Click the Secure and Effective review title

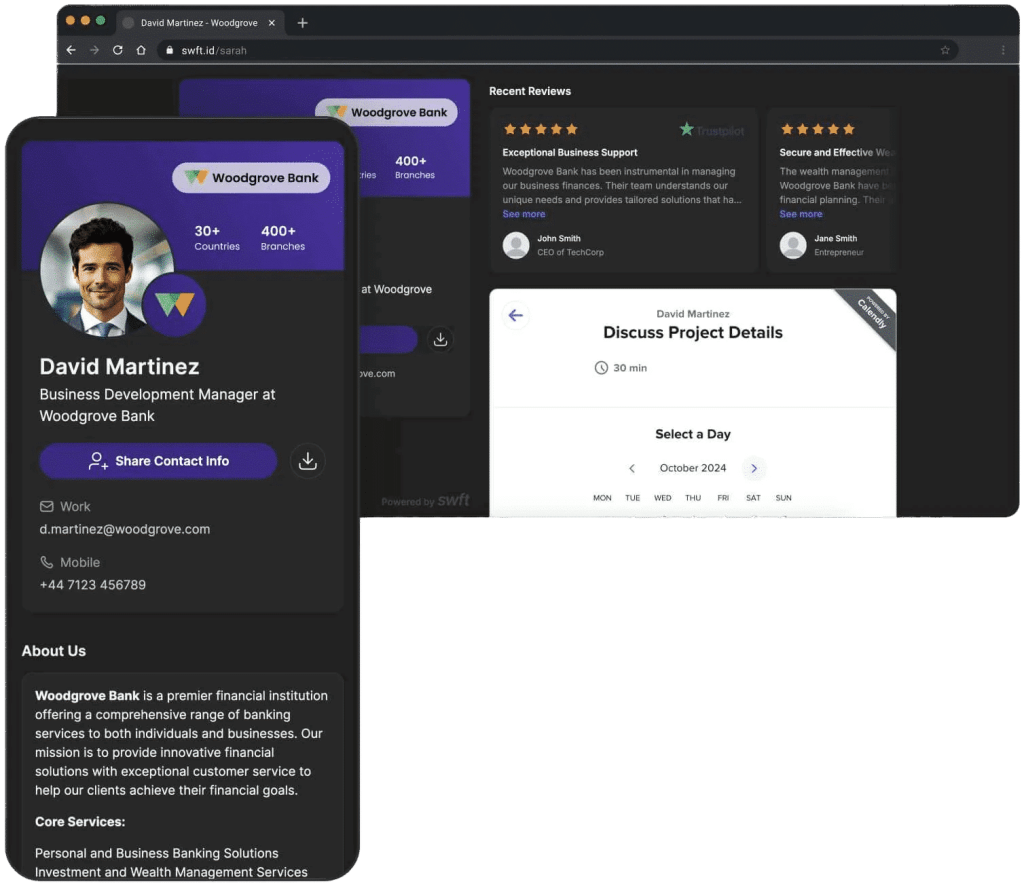[835, 153]
